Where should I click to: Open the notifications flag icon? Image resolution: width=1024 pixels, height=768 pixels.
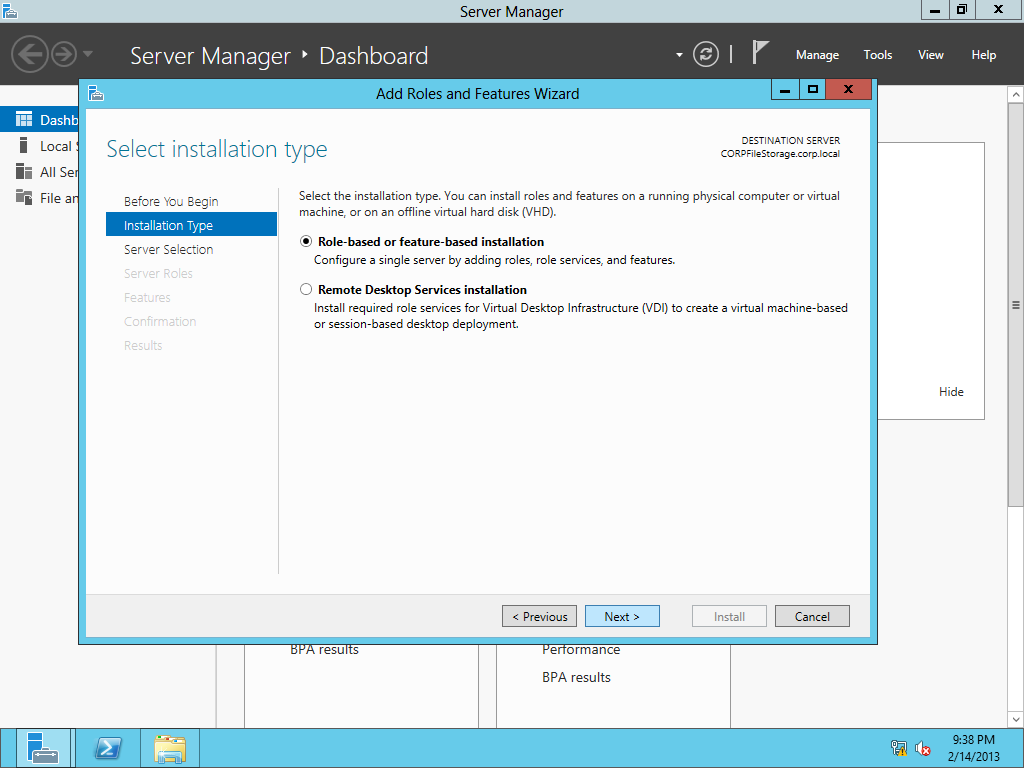tap(761, 52)
